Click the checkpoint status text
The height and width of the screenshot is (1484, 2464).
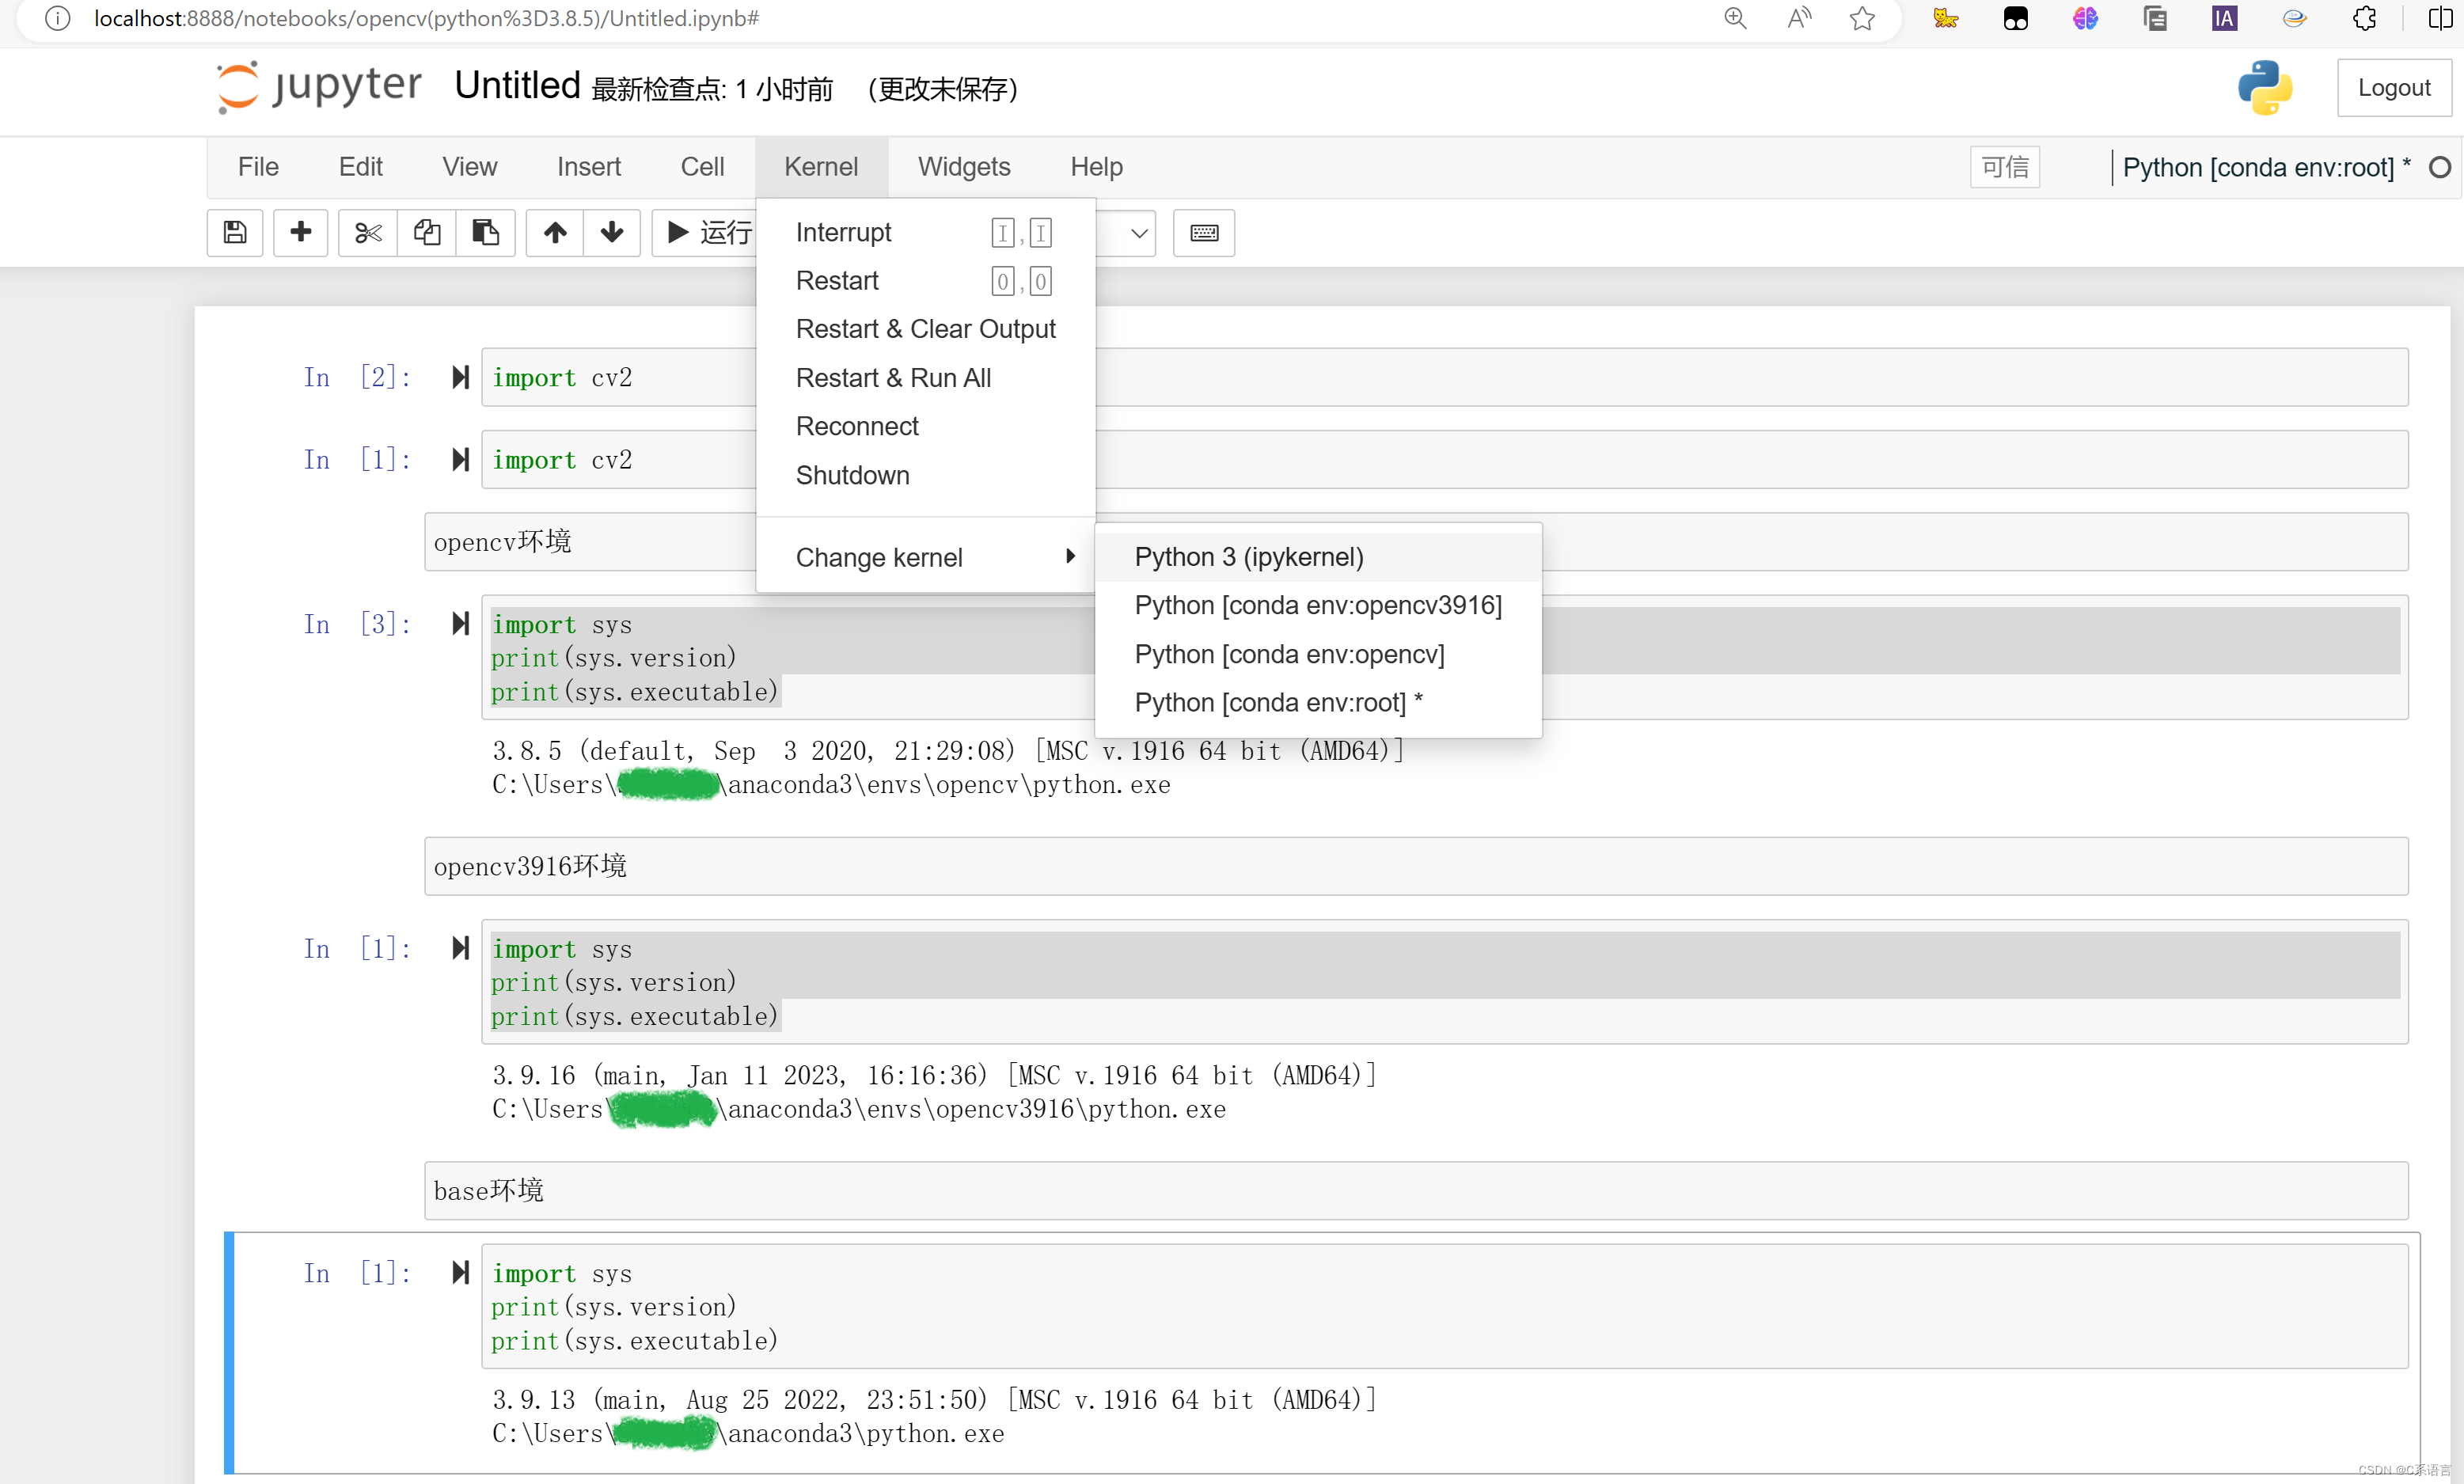[712, 89]
